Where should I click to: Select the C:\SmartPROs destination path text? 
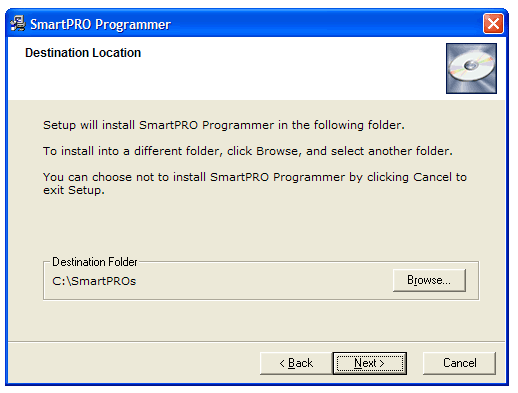94,281
